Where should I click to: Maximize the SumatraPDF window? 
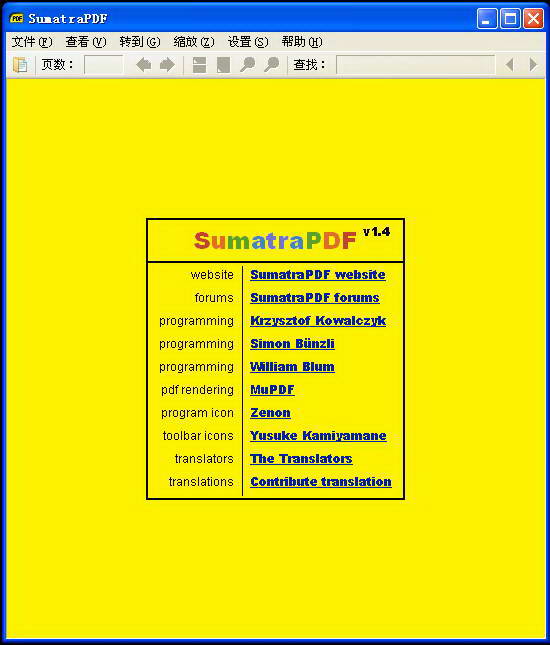click(x=510, y=19)
